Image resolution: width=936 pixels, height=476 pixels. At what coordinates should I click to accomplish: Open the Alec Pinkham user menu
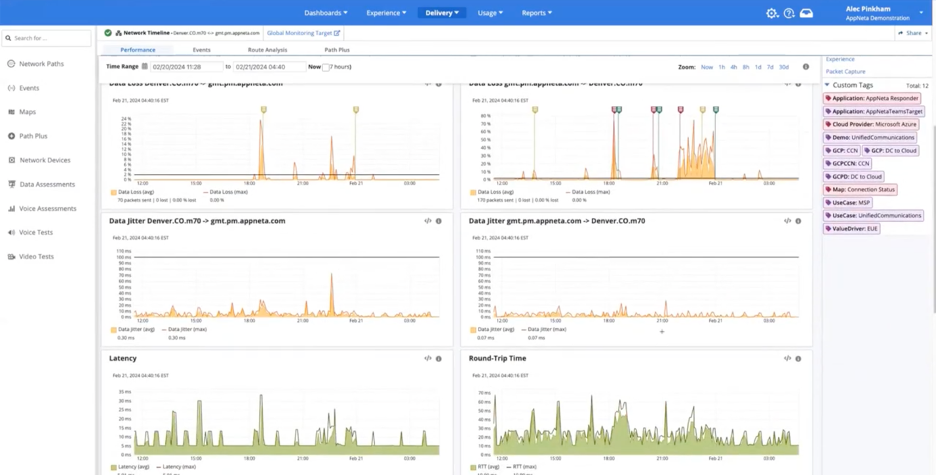[x=885, y=13]
